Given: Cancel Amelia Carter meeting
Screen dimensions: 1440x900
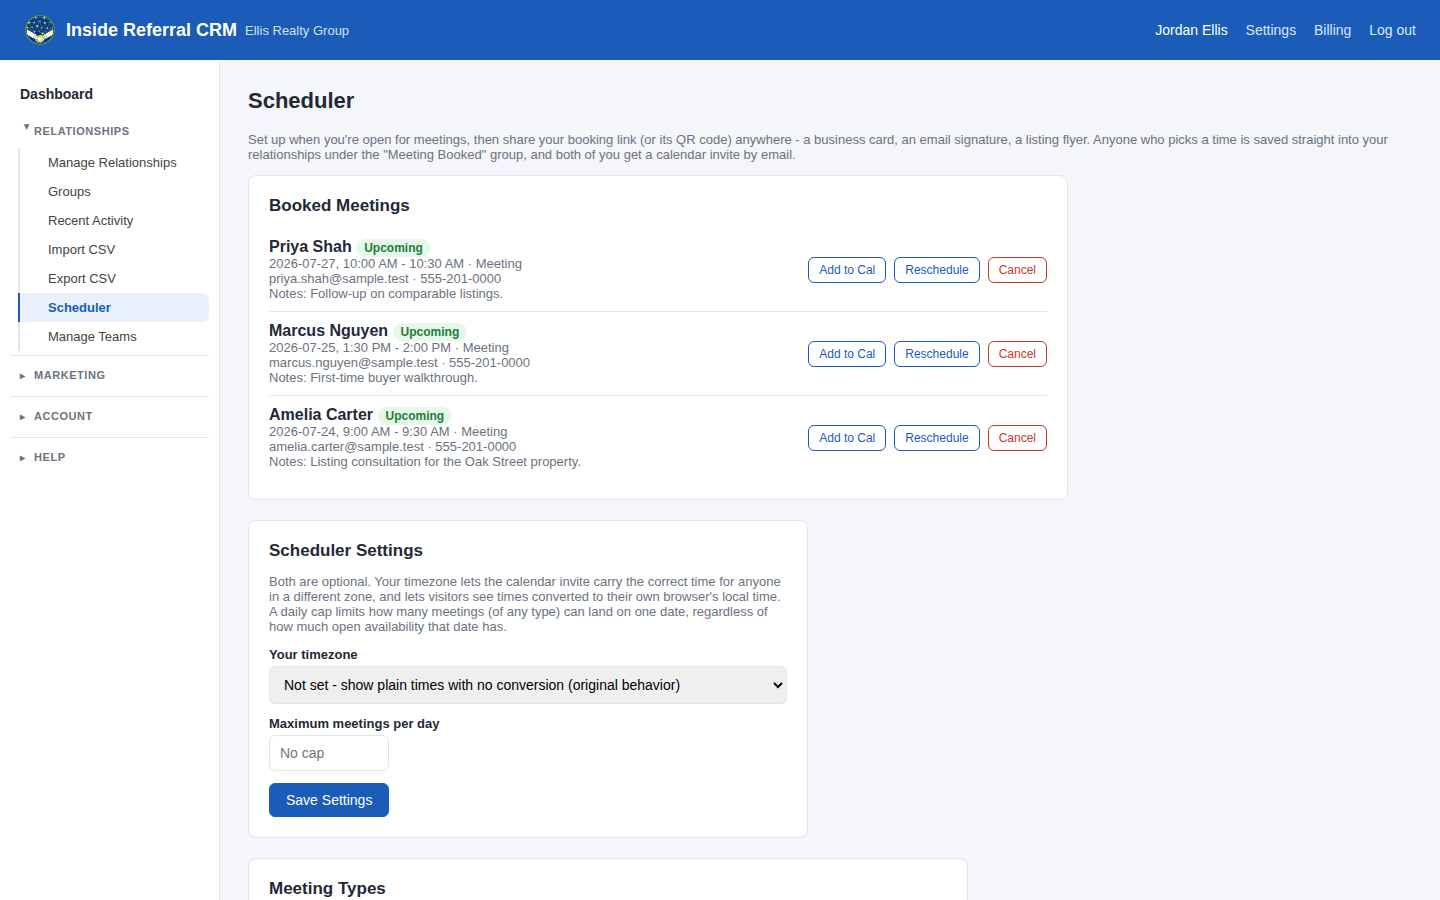Looking at the screenshot, I should (1017, 438).
